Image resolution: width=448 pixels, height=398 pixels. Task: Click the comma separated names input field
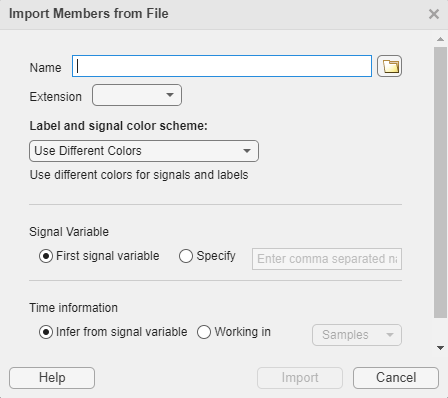(x=327, y=259)
